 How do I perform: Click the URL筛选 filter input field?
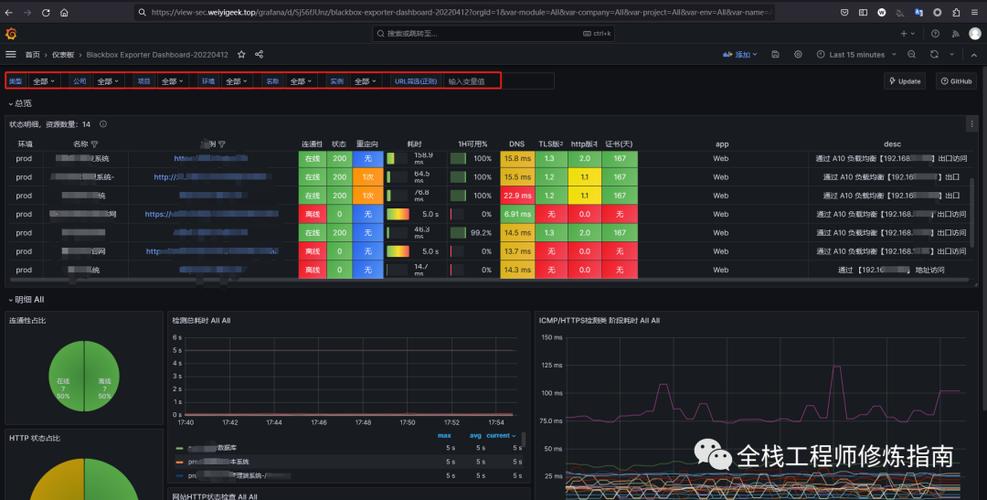(x=499, y=81)
